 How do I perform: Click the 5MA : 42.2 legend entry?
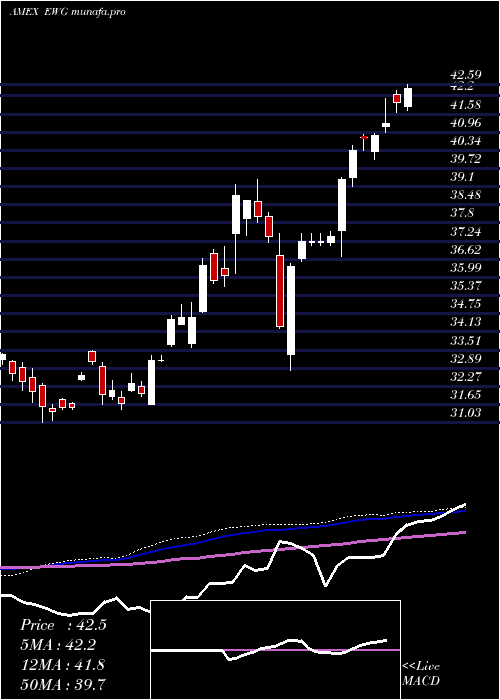[58, 645]
